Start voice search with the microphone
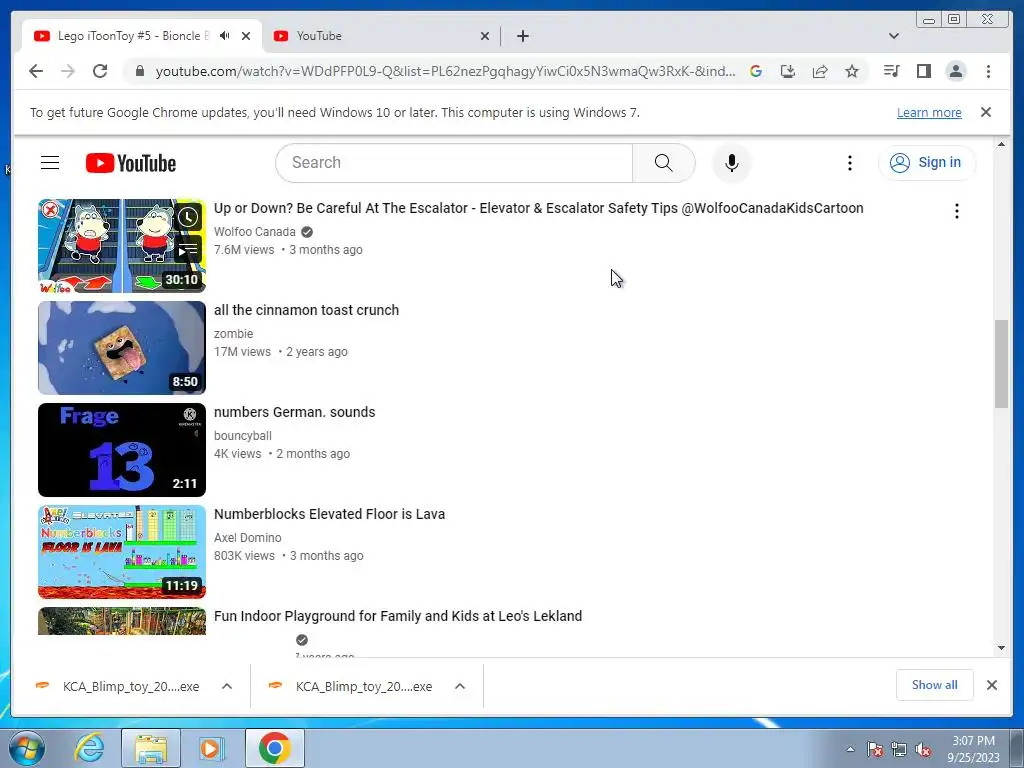The width and height of the screenshot is (1024, 768). [x=731, y=163]
